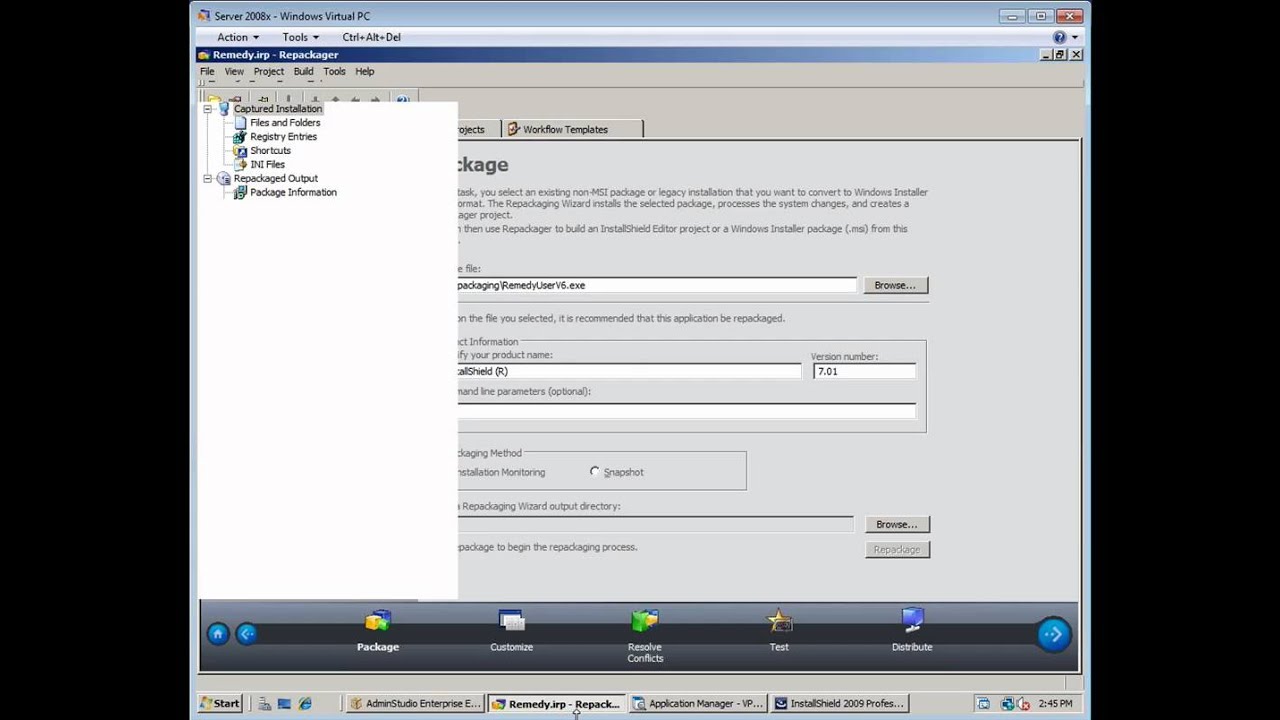Switch to the Workflow Templates tab

pos(572,129)
